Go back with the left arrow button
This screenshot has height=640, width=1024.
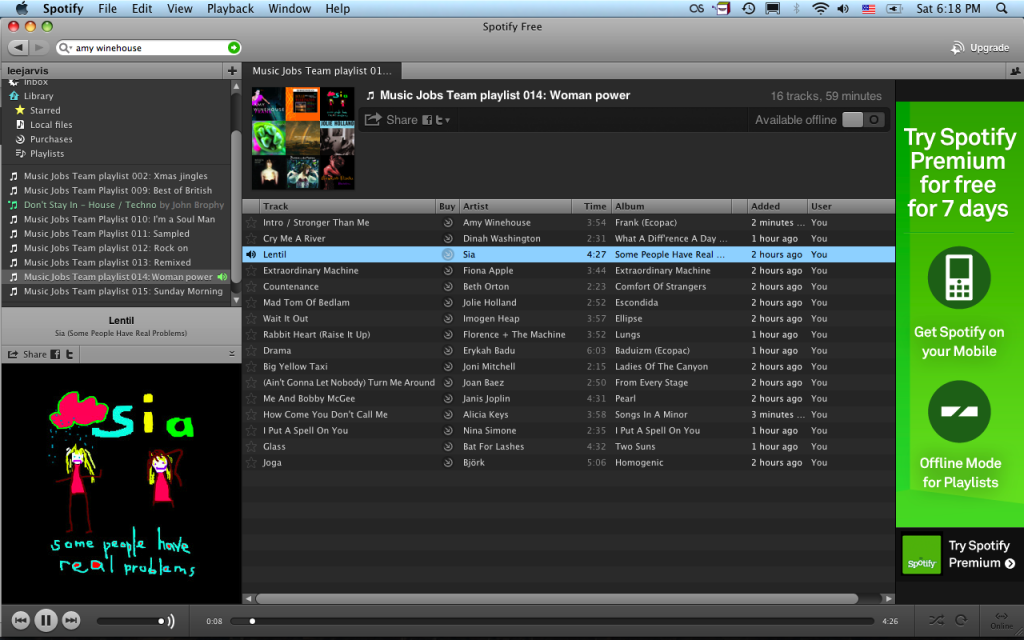18,48
